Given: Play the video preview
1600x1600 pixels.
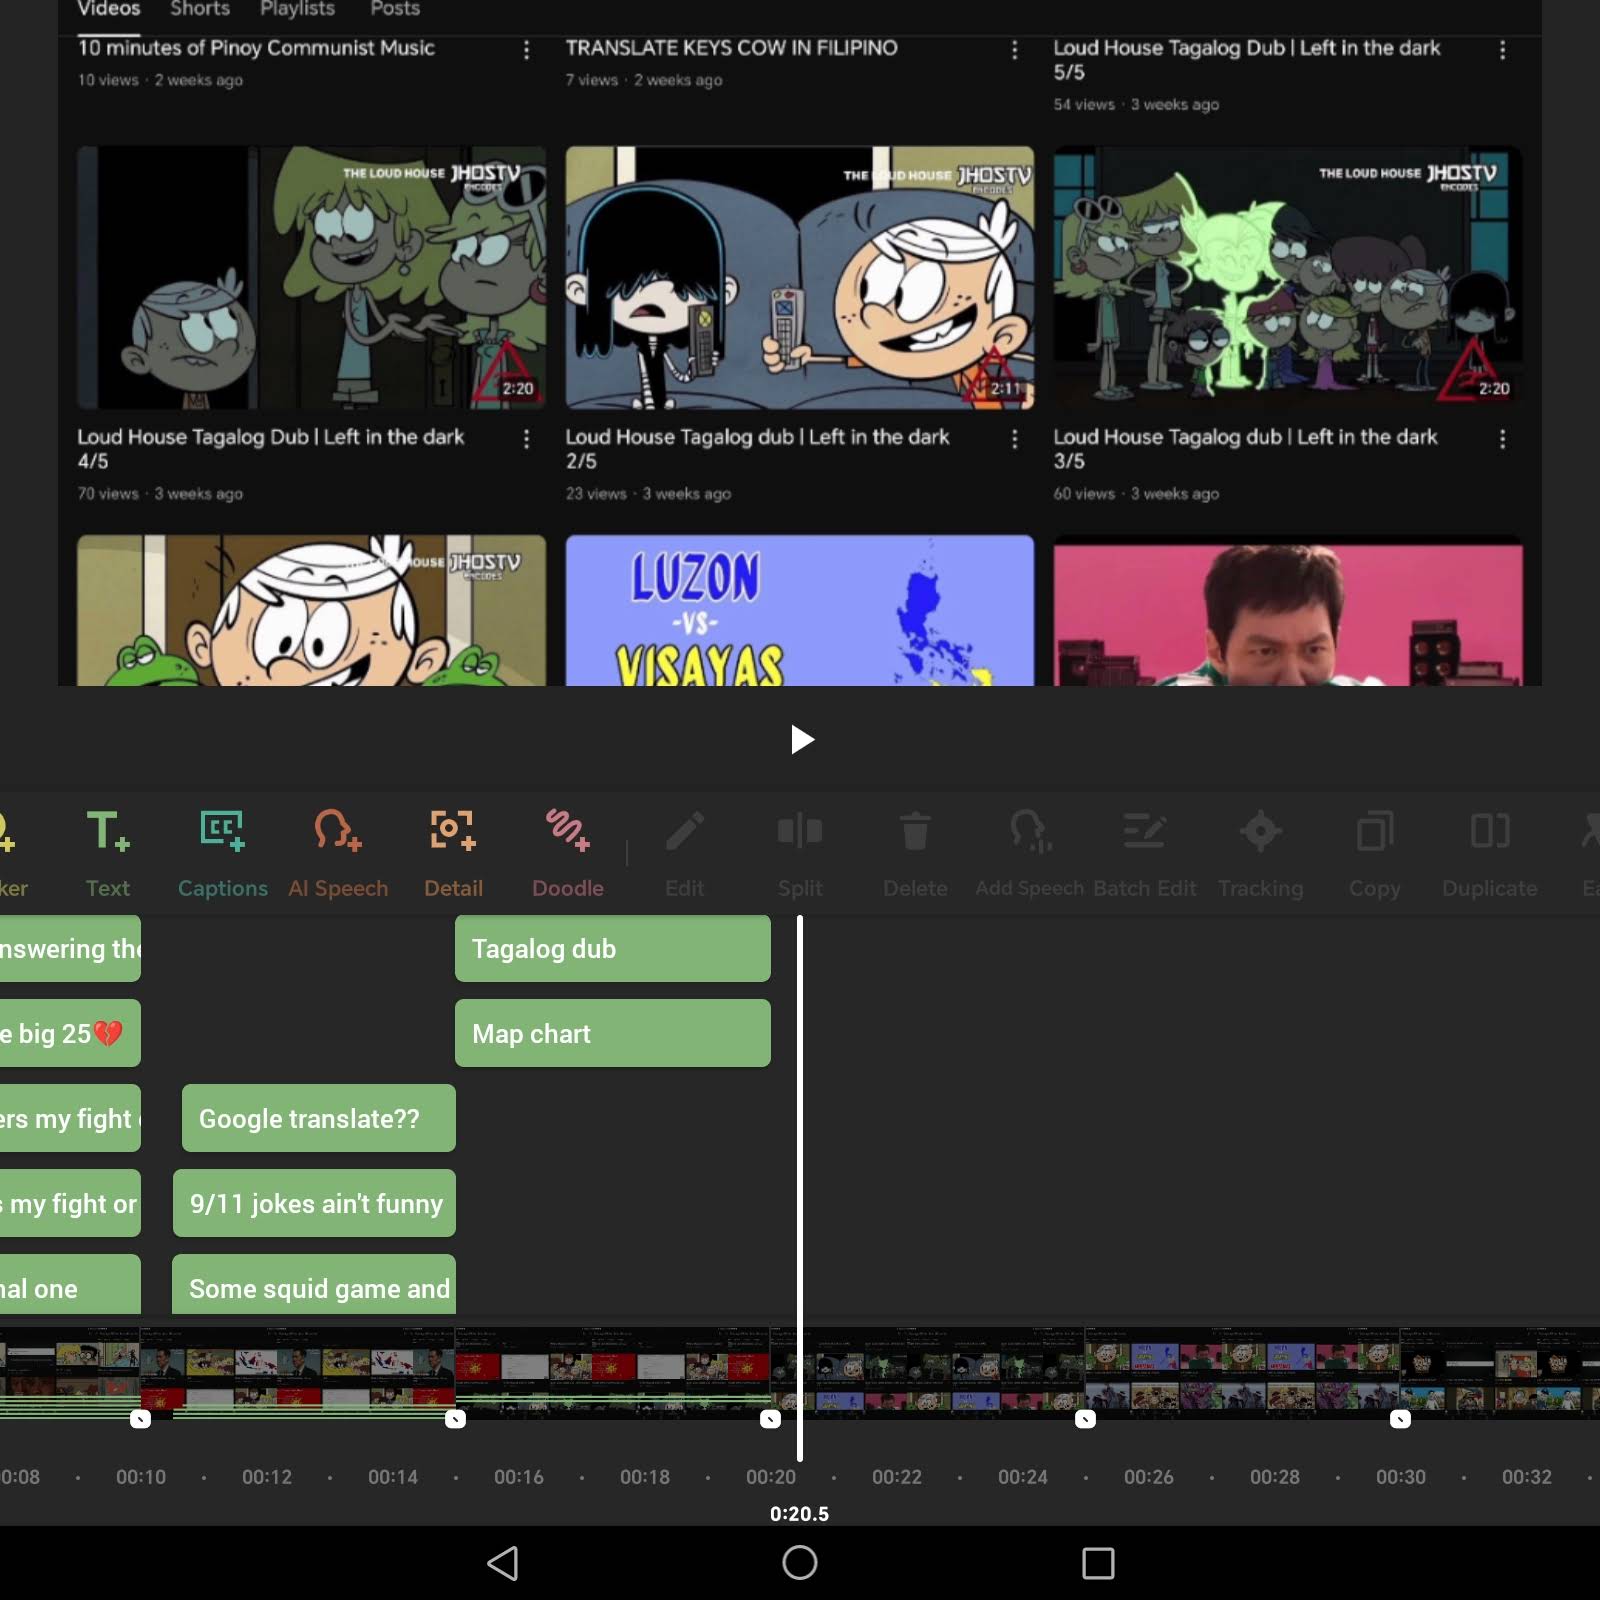Looking at the screenshot, I should (801, 740).
